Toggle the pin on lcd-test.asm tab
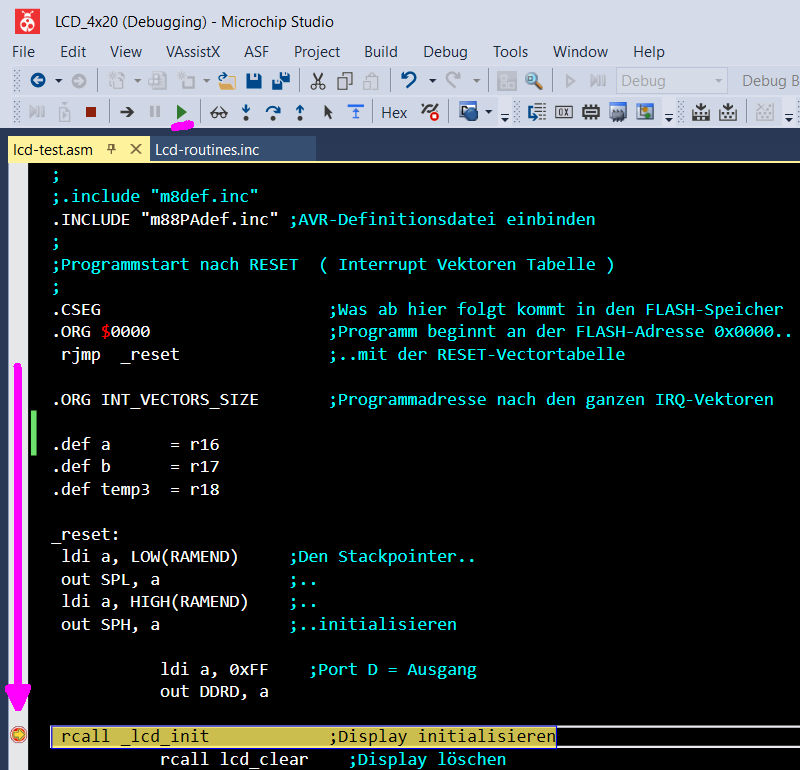Image resolution: width=800 pixels, height=770 pixels. pos(111,150)
